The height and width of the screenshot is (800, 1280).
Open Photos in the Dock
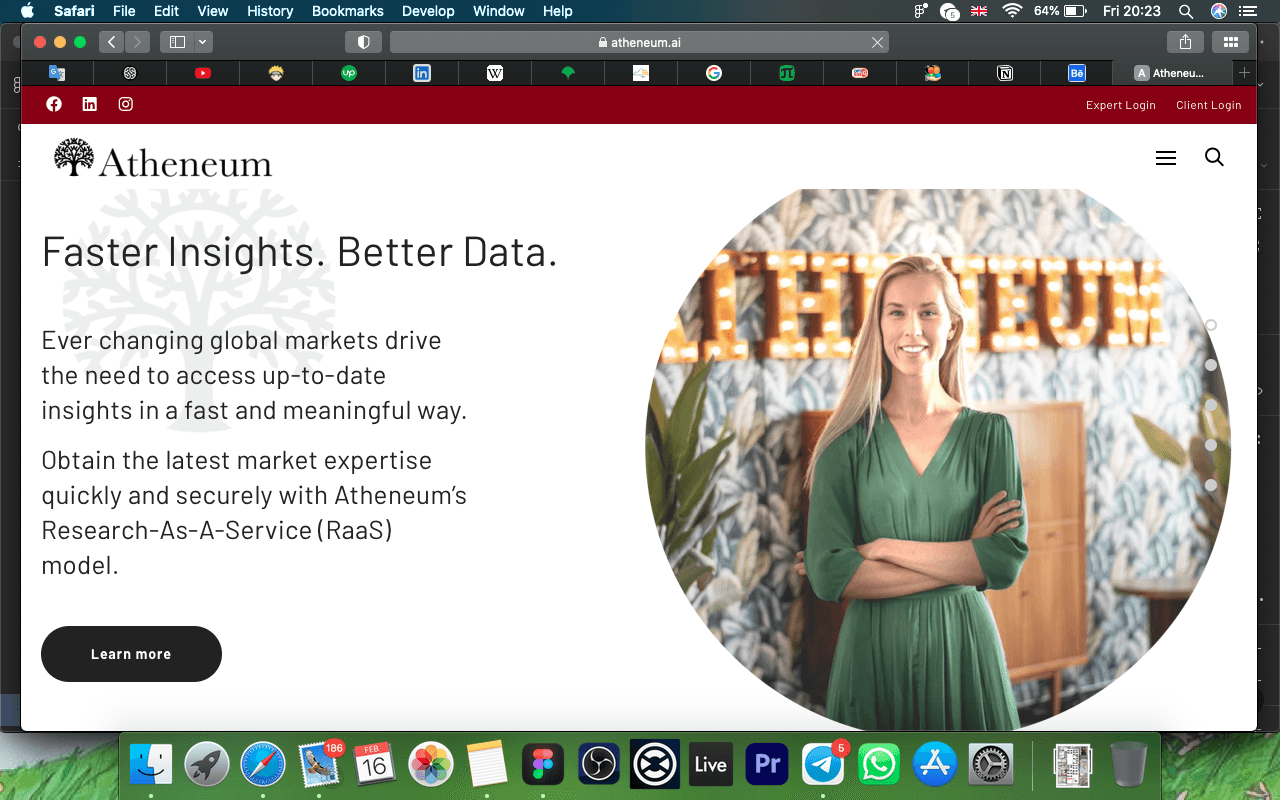[432, 766]
